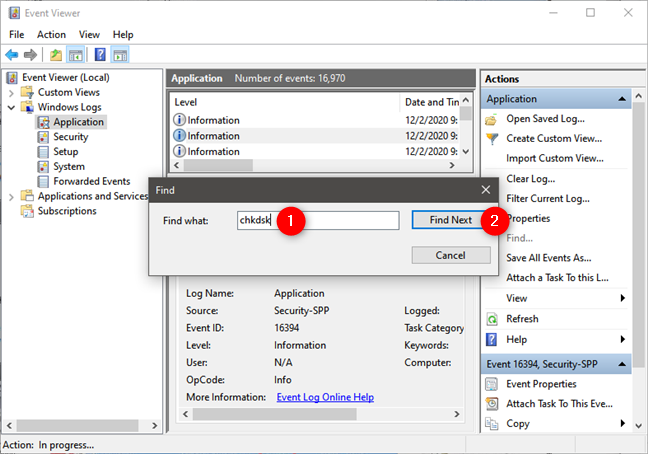Click the Level column header
This screenshot has width=648, height=454.
286,102
